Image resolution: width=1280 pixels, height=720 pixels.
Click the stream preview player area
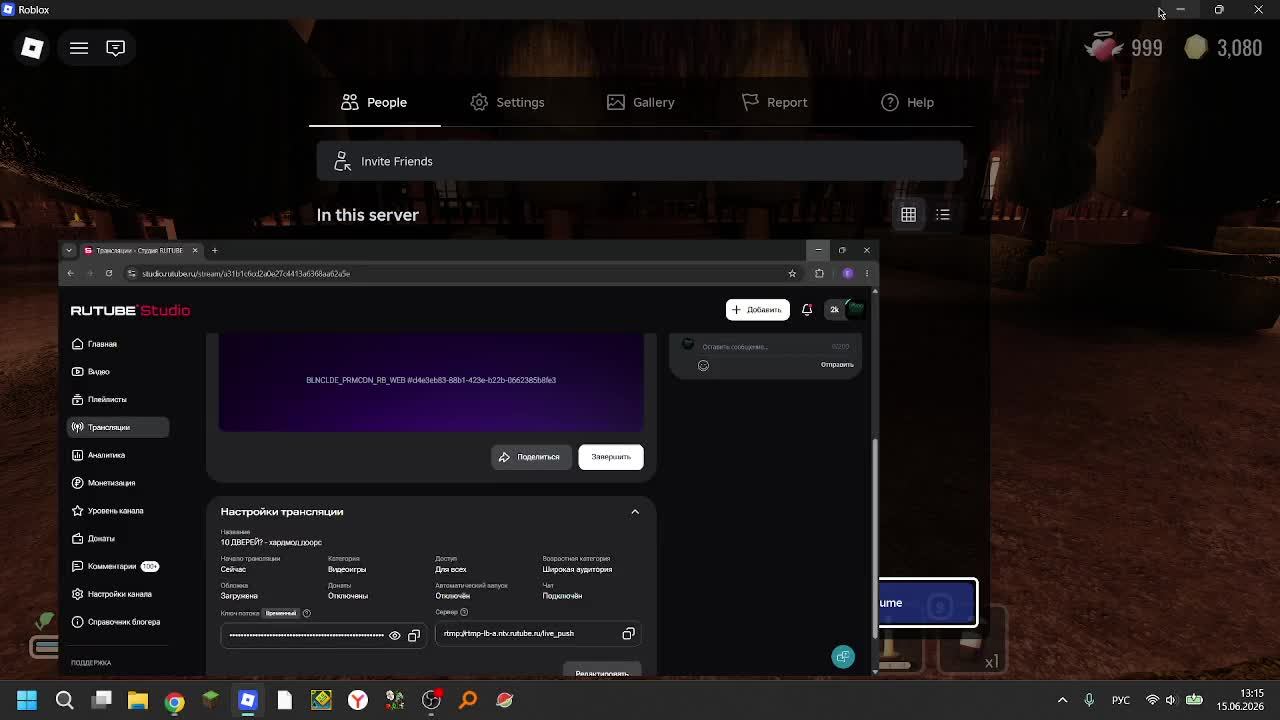[x=431, y=383]
